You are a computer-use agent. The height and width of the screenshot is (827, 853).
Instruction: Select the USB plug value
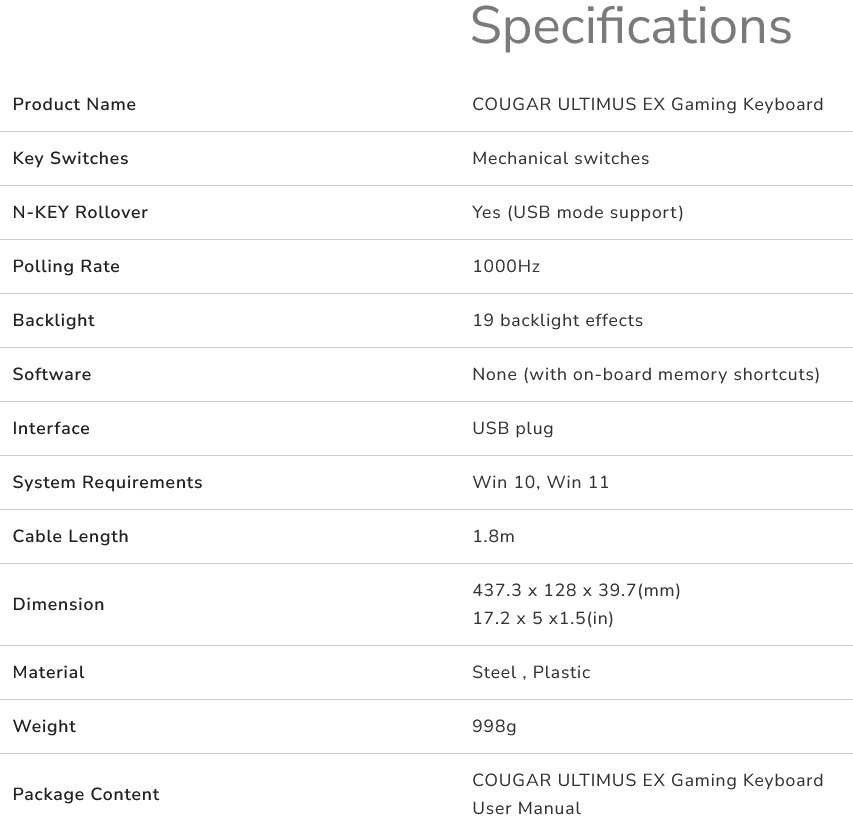click(x=512, y=428)
